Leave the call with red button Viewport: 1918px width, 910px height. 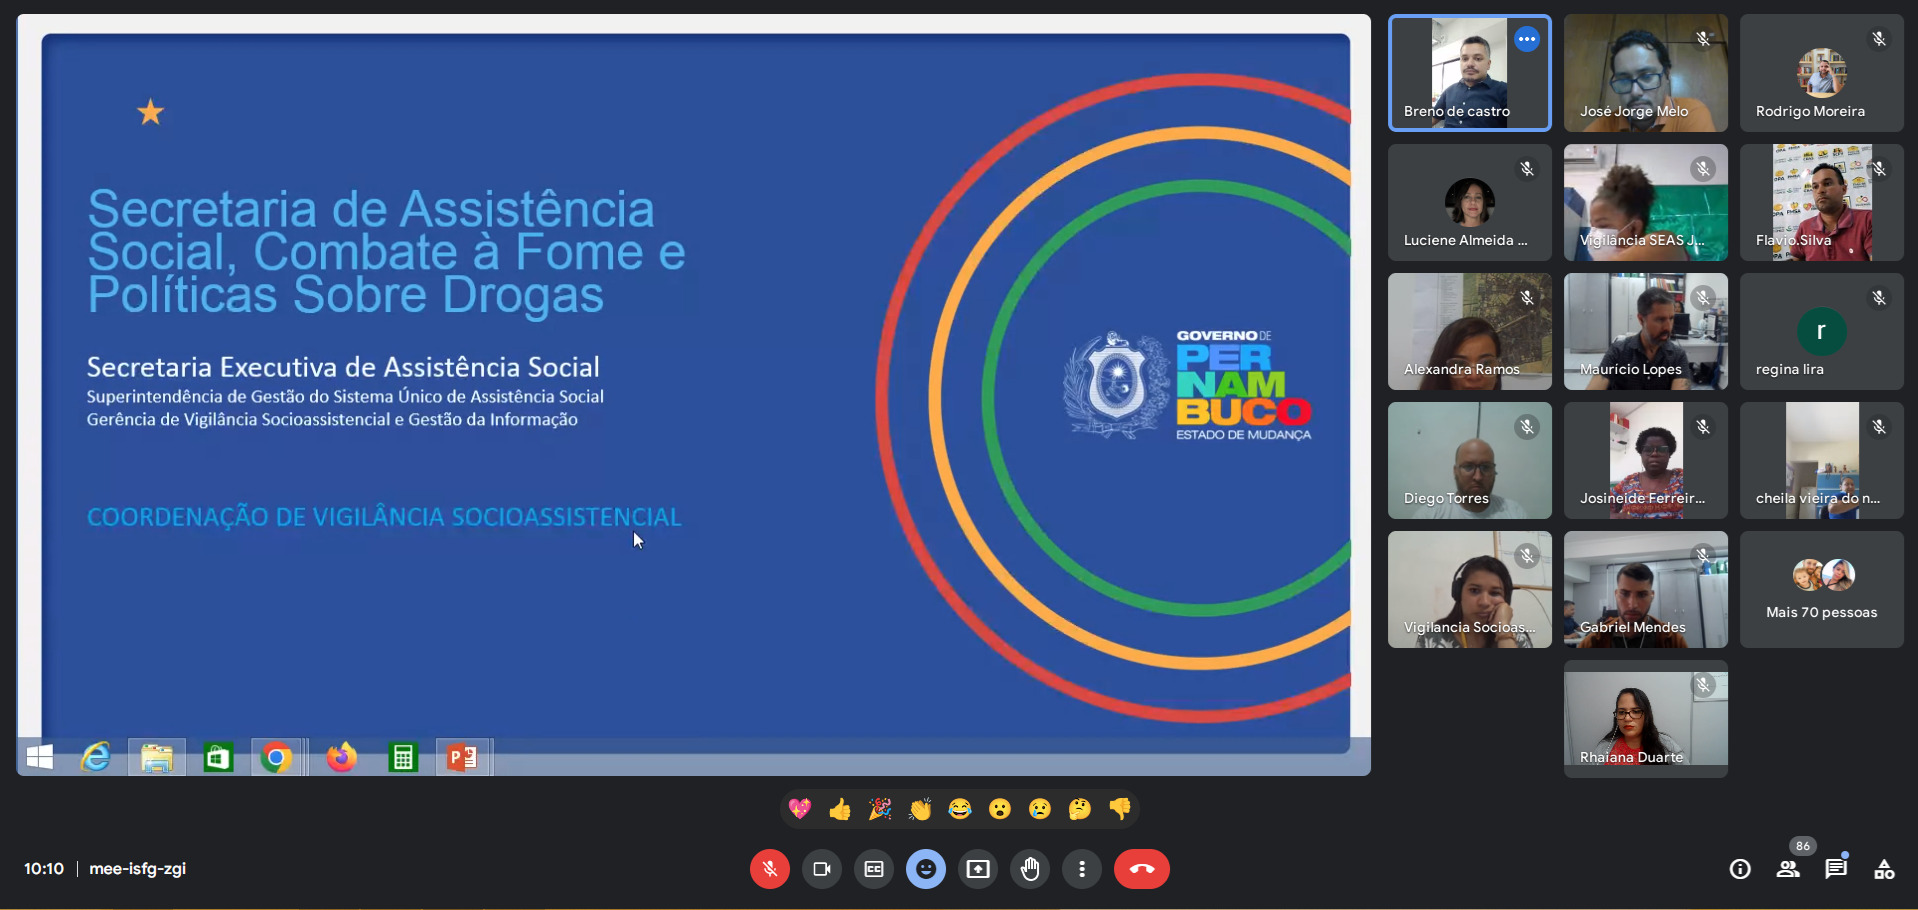(x=1141, y=869)
